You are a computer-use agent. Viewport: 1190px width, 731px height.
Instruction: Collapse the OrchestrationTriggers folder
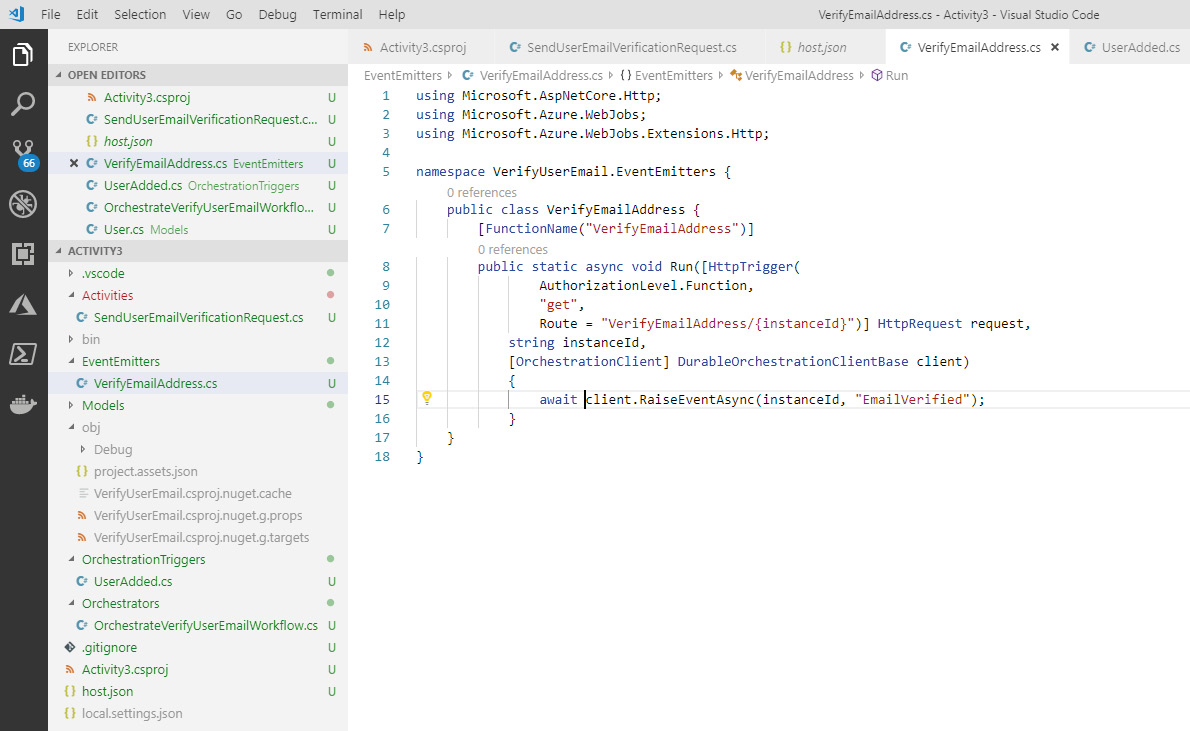coord(198,559)
